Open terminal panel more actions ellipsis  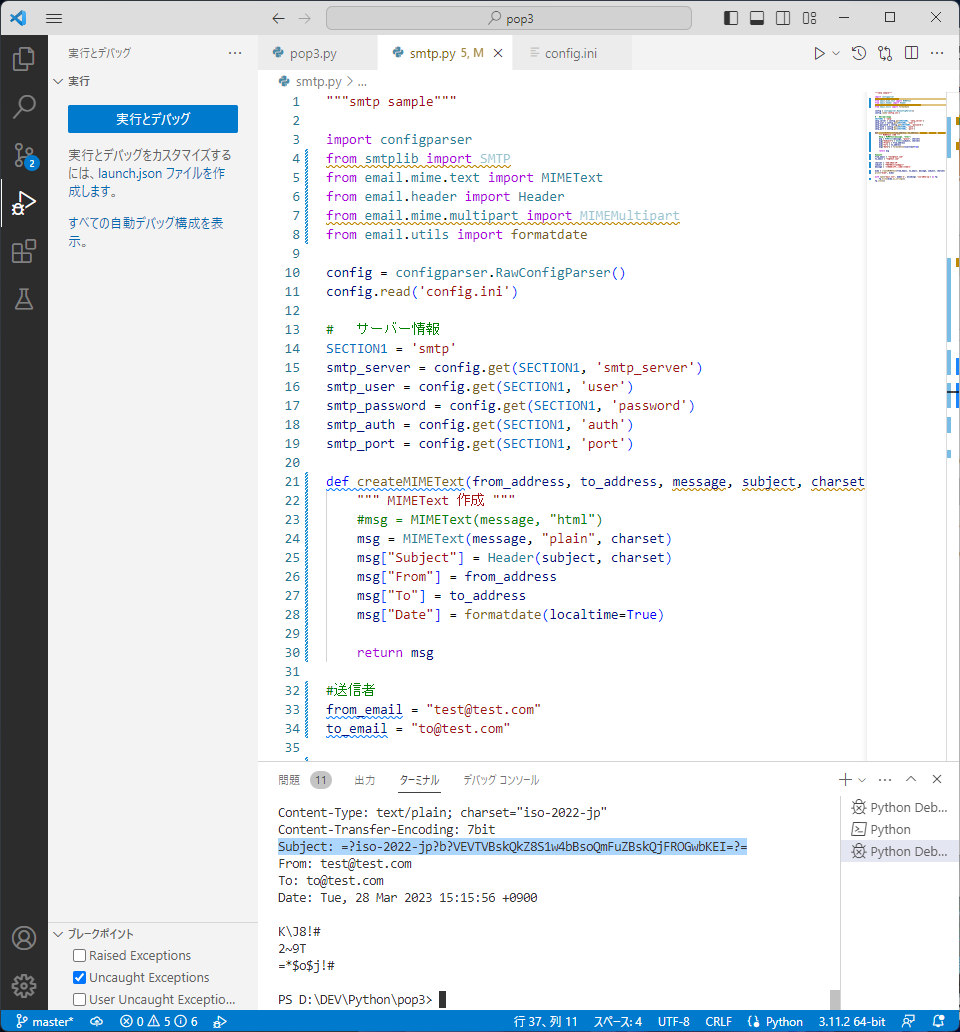(x=885, y=779)
